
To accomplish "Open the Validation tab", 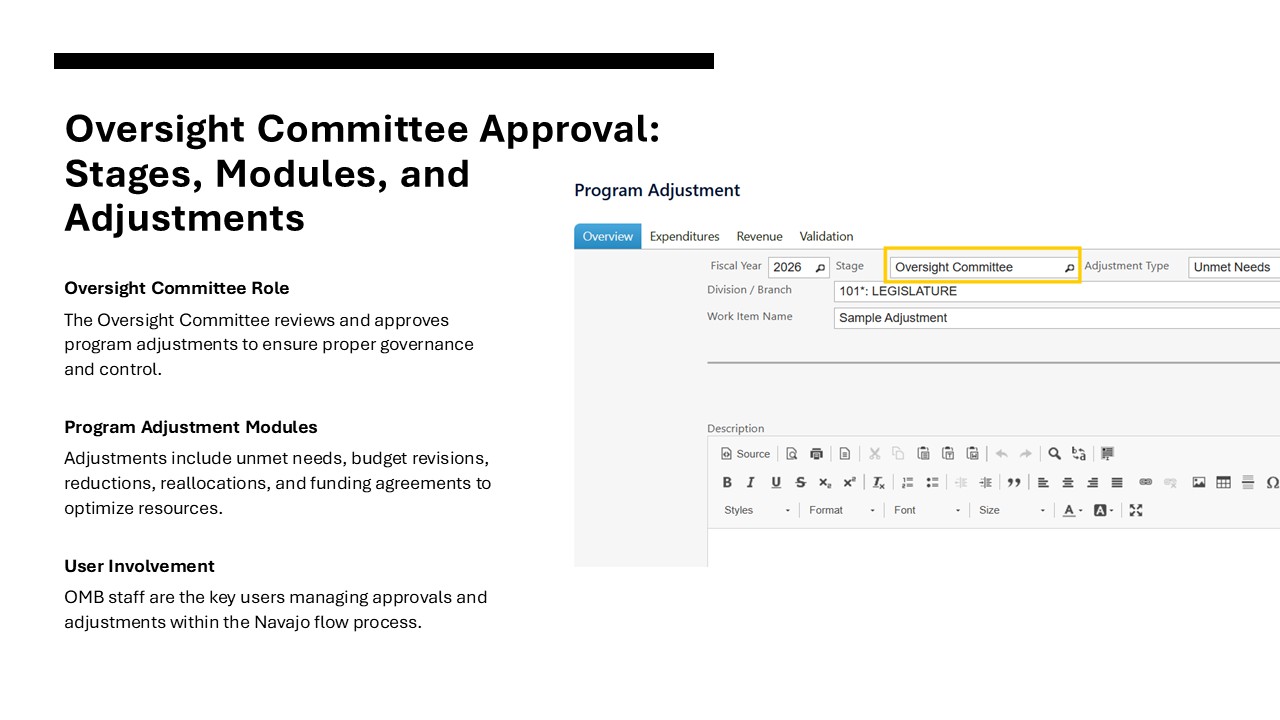I will pyautogui.click(x=826, y=237).
